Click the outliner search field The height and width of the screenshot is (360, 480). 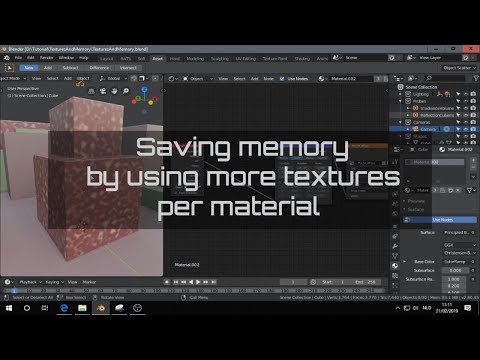(x=445, y=78)
